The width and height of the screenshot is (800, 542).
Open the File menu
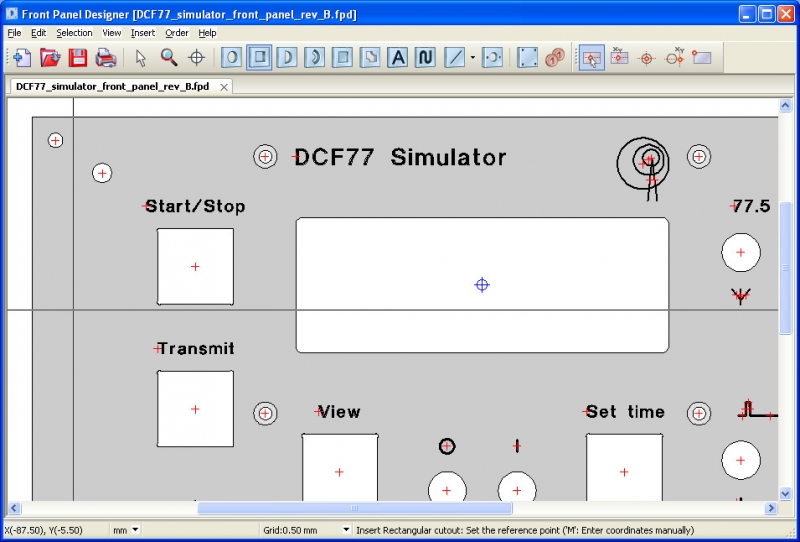pos(14,33)
